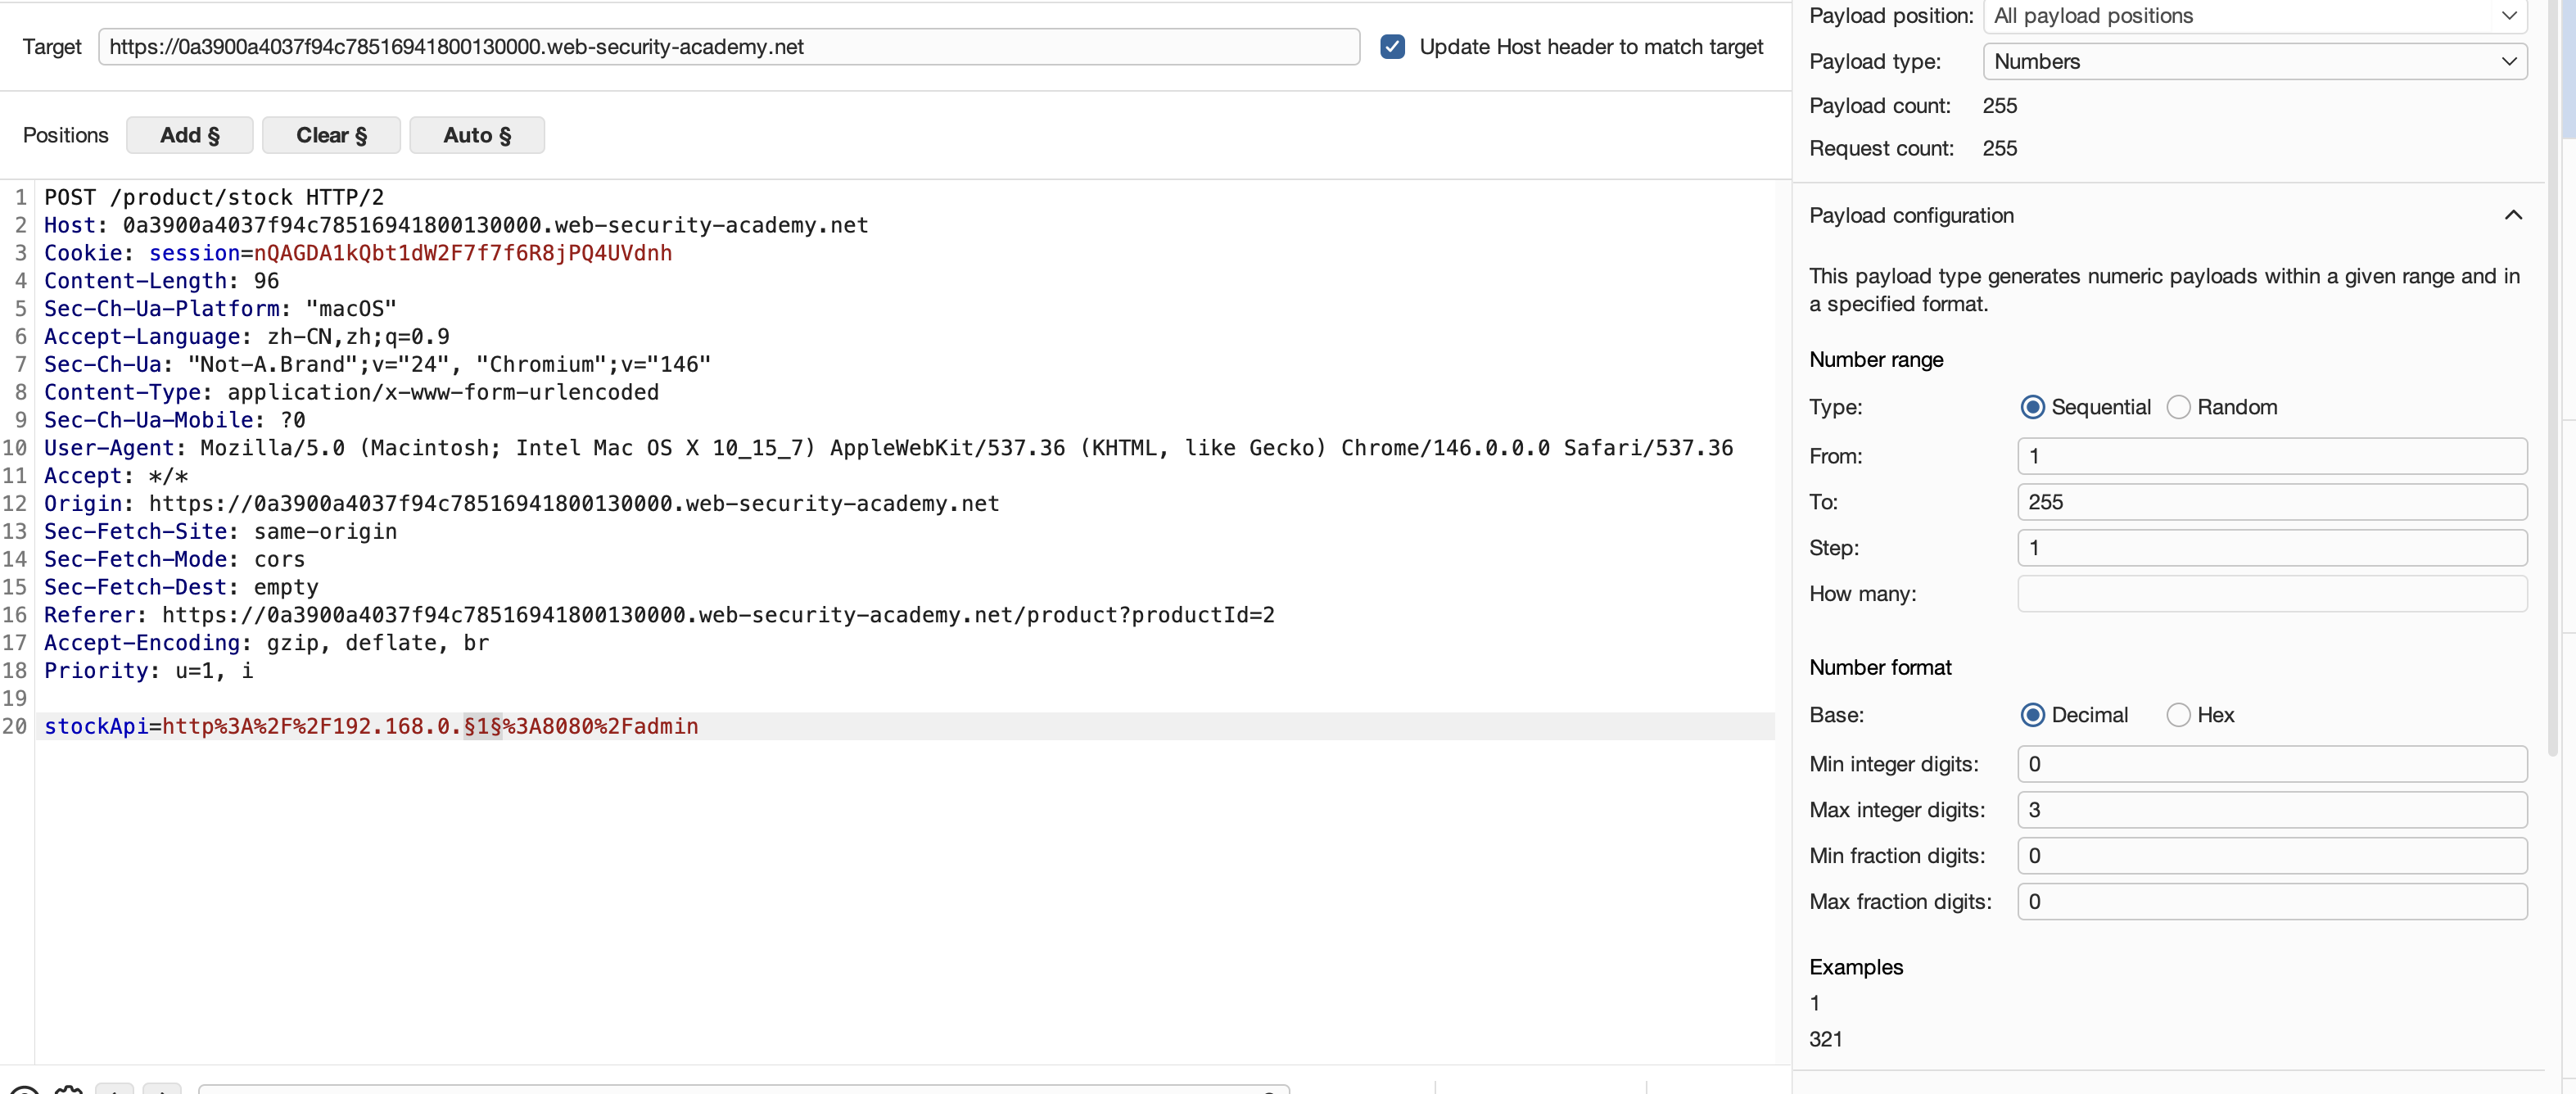The height and width of the screenshot is (1094, 2576).
Task: Open the Payload type dropdown
Action: coord(2254,61)
